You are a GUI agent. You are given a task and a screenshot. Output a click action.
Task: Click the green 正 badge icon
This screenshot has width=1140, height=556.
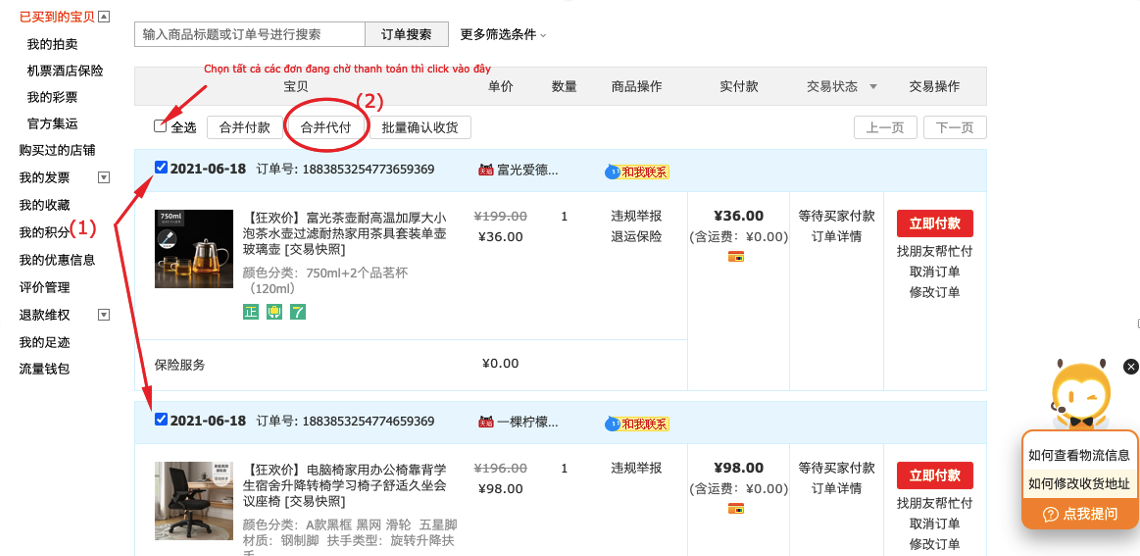click(251, 312)
